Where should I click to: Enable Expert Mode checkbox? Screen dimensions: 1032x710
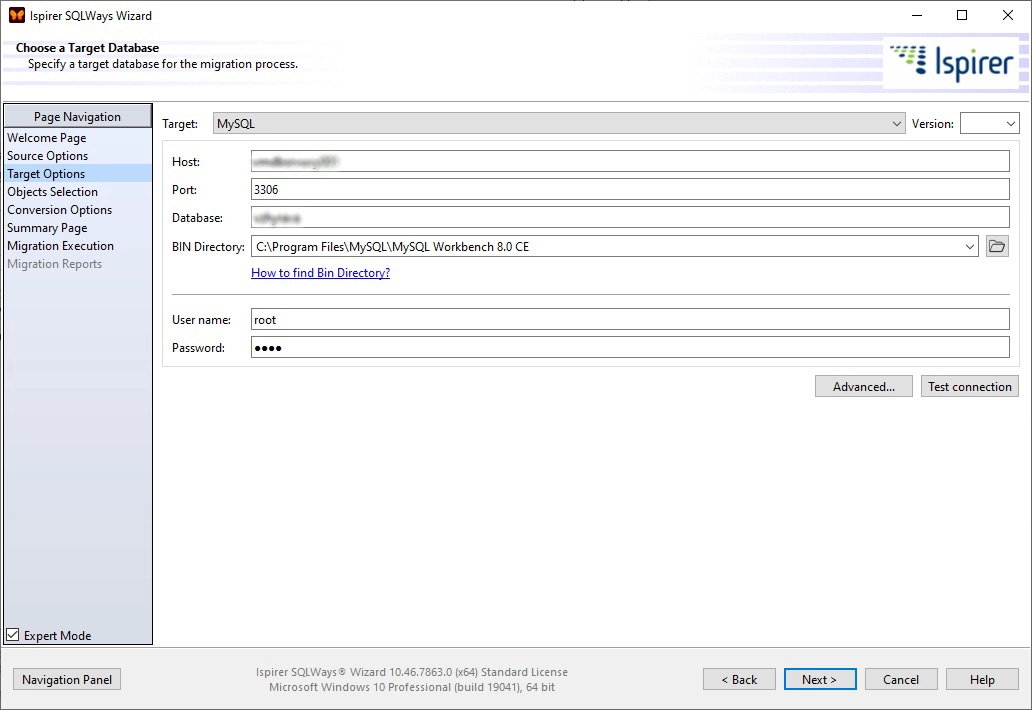[x=11, y=634]
